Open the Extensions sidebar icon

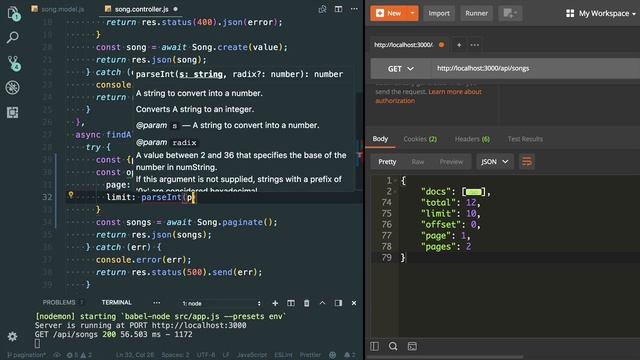(13, 112)
